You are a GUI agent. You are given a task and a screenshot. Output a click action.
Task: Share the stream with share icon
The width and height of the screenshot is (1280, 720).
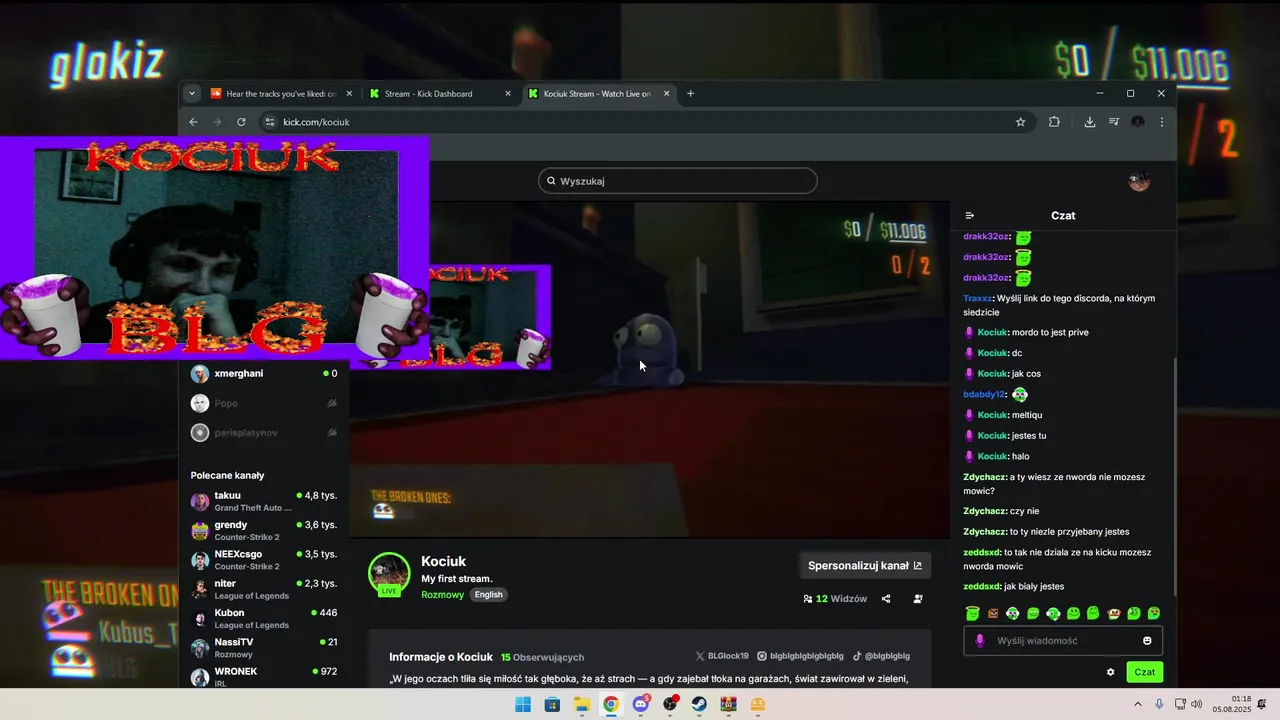tap(886, 599)
